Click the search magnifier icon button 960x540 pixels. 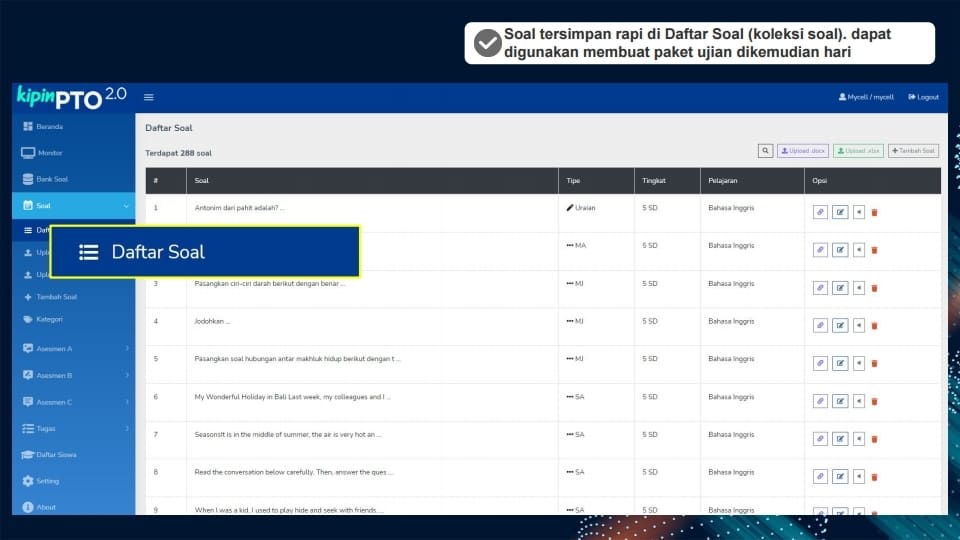765,151
